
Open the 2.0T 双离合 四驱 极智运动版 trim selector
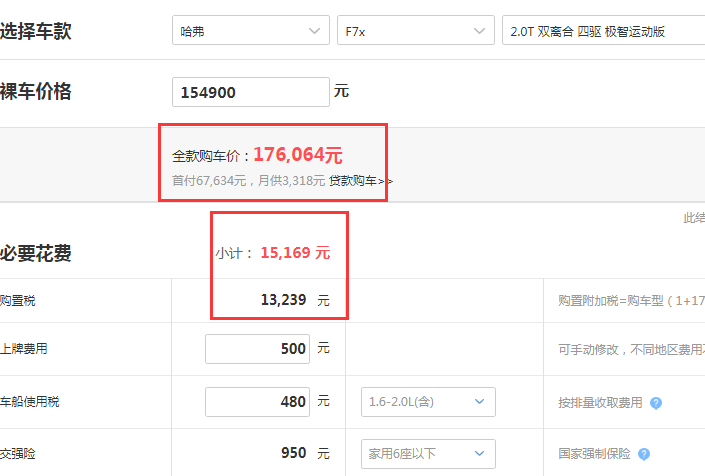[x=603, y=31]
